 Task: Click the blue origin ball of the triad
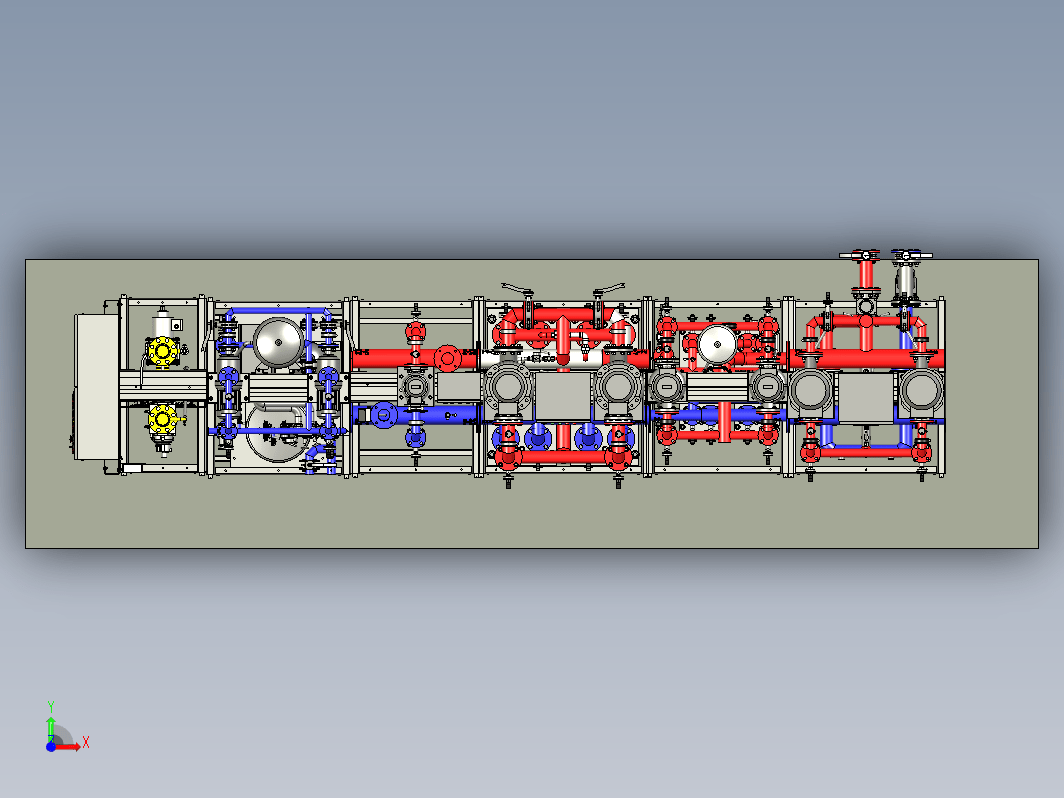[x=51, y=746]
